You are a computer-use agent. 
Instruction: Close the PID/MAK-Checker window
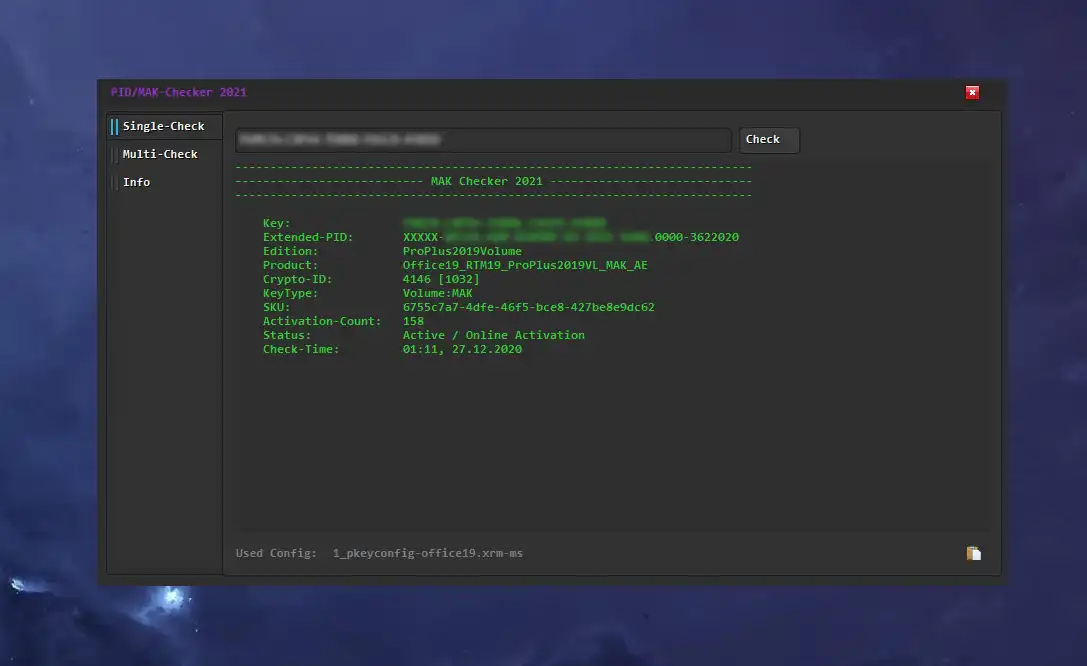pyautogui.click(x=972, y=92)
